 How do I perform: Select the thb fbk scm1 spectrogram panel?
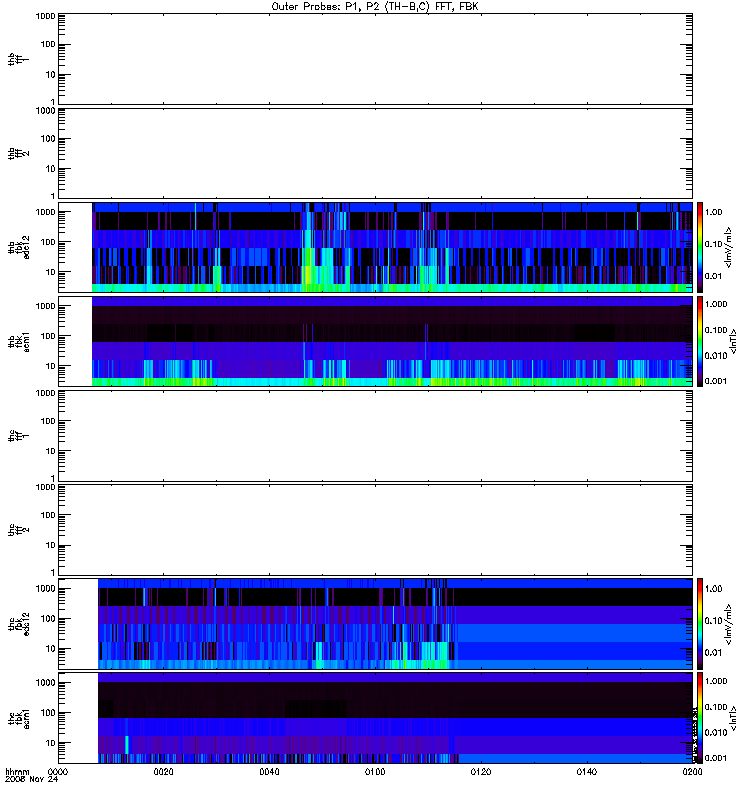(376, 341)
